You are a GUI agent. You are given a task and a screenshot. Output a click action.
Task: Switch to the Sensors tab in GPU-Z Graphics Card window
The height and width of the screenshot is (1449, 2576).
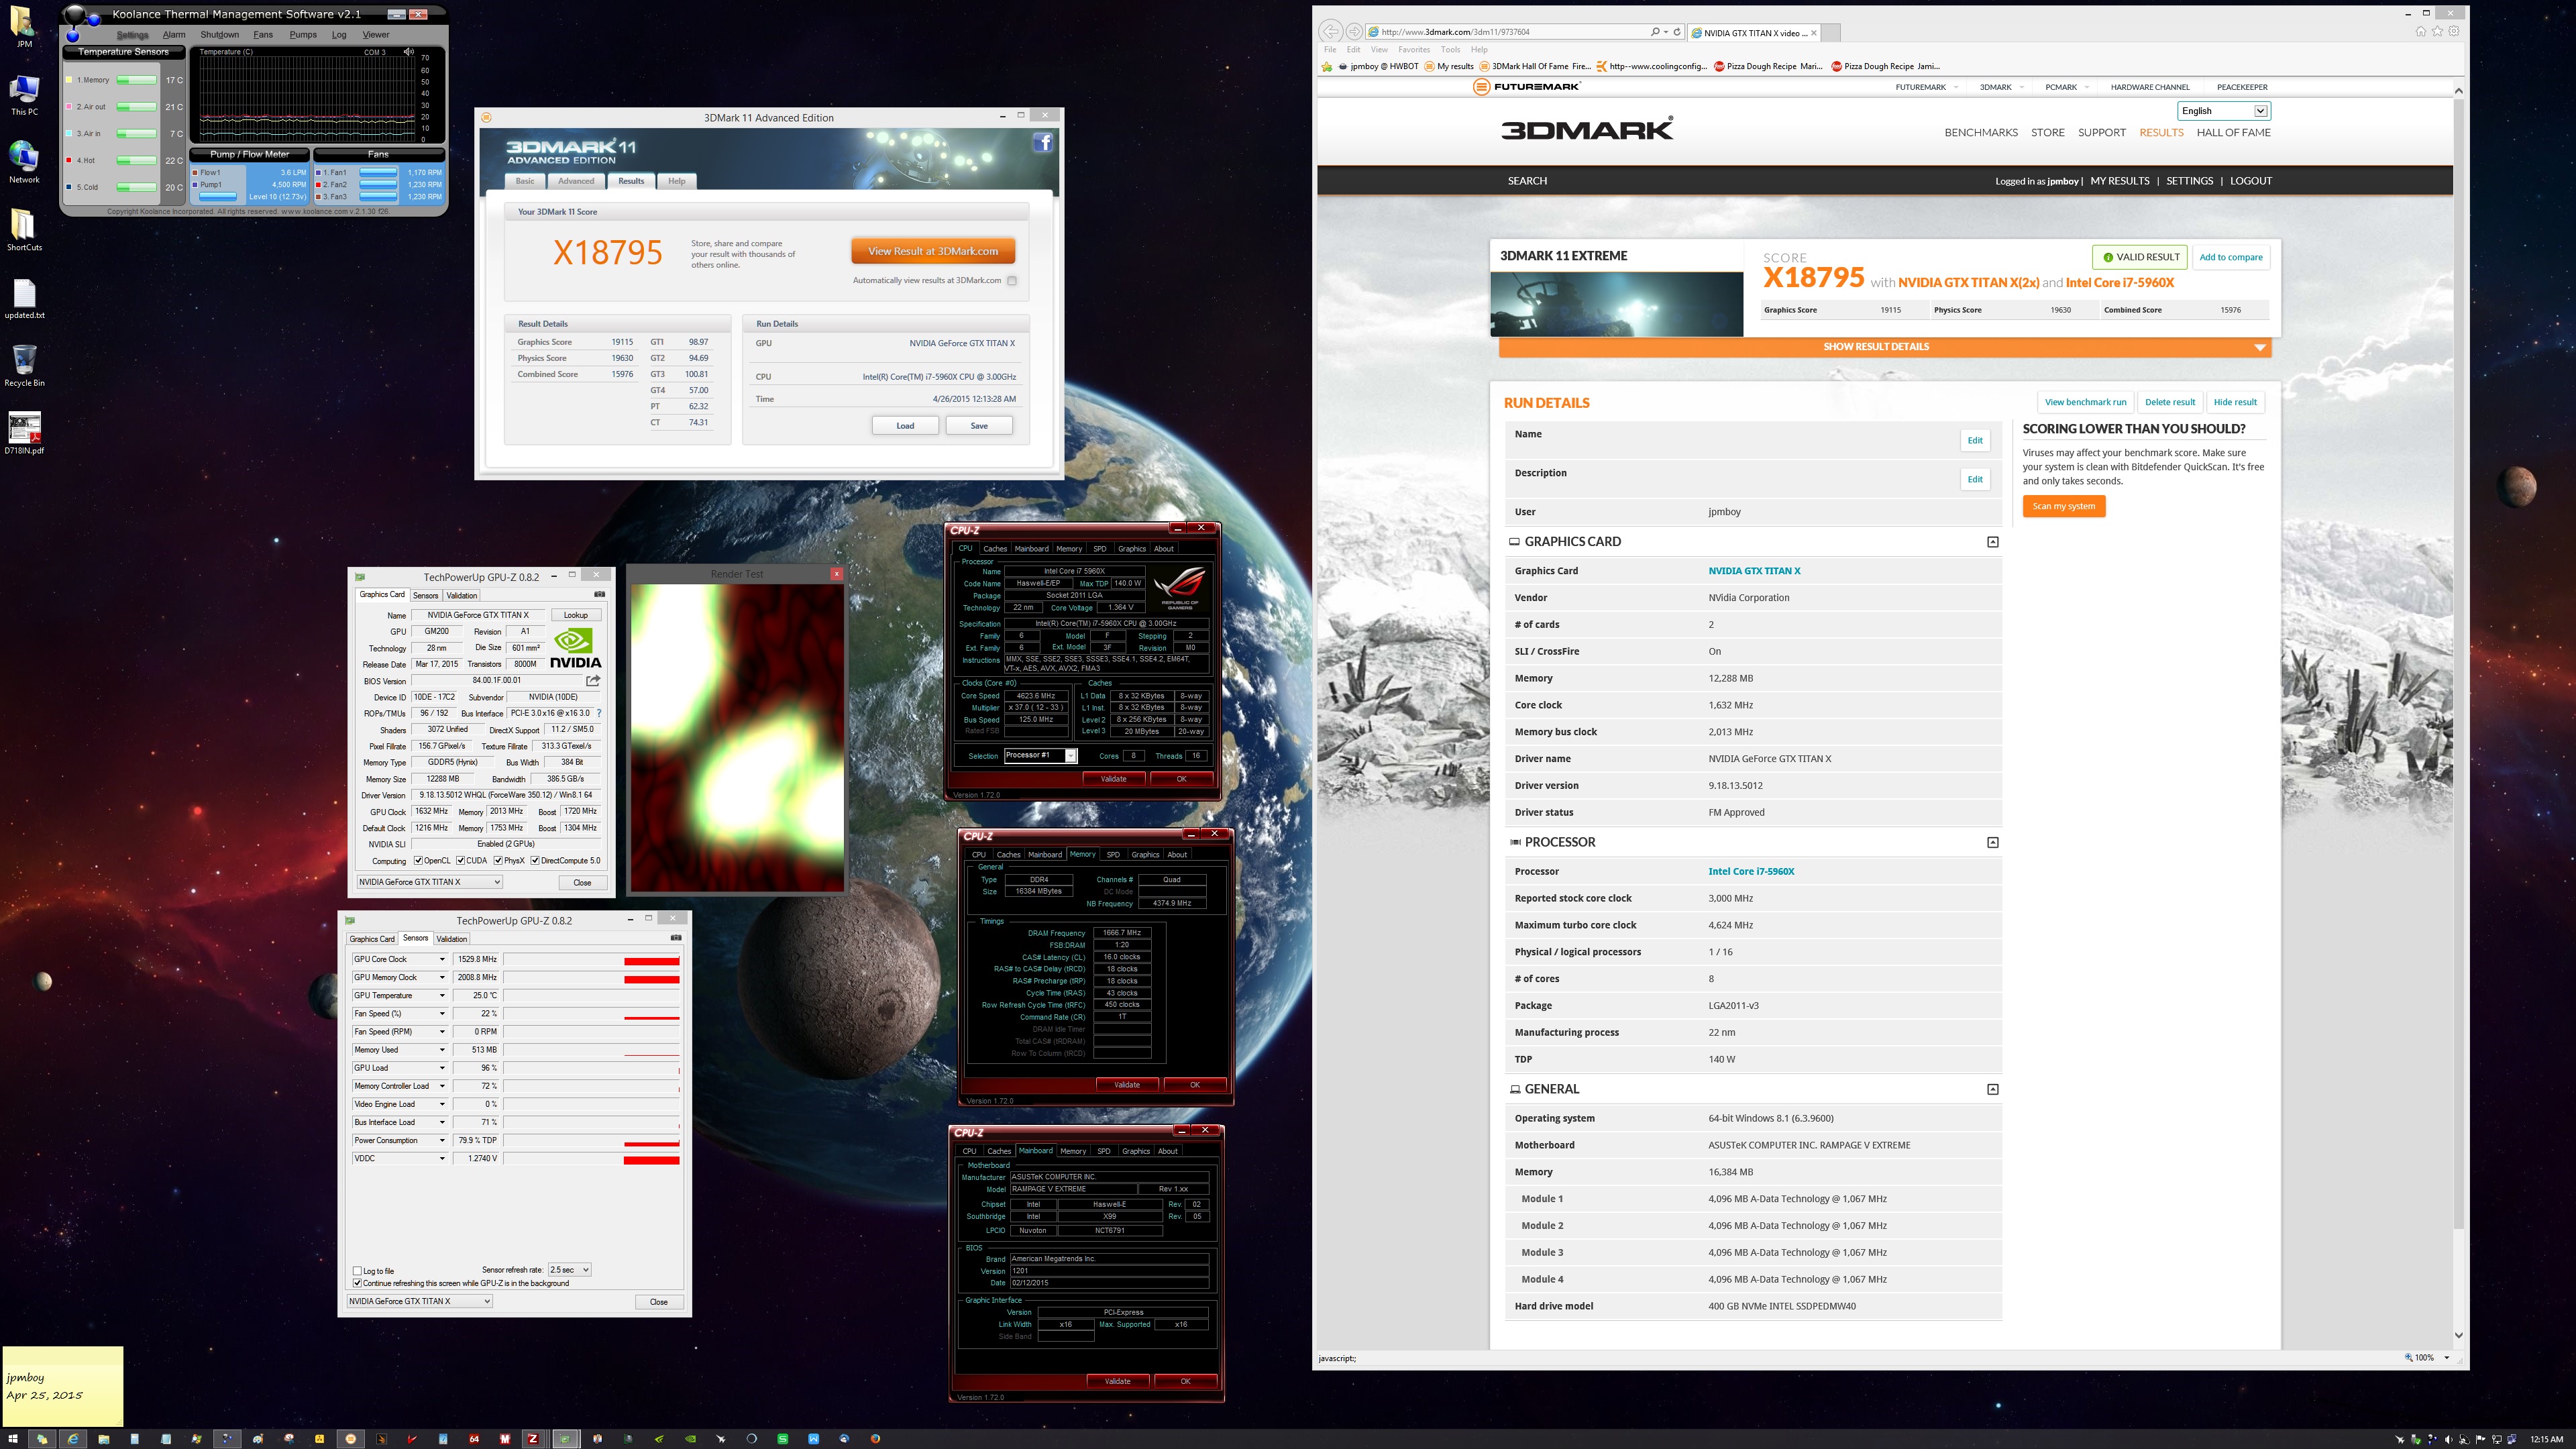(x=425, y=595)
